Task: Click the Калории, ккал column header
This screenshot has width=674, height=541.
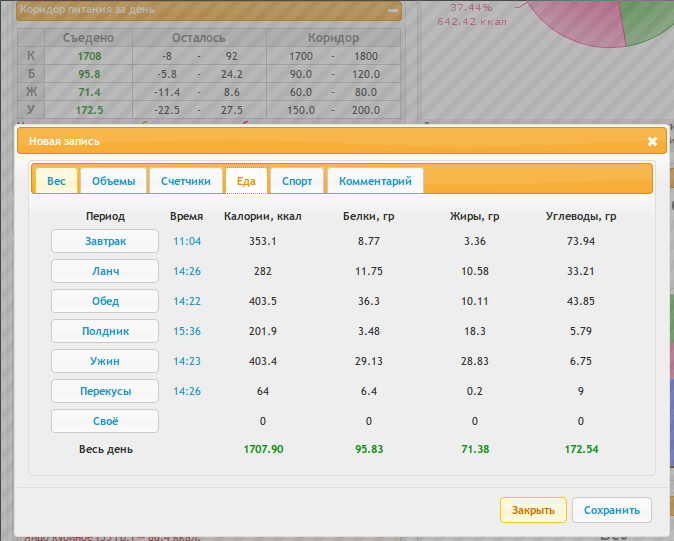Action: click(x=263, y=216)
